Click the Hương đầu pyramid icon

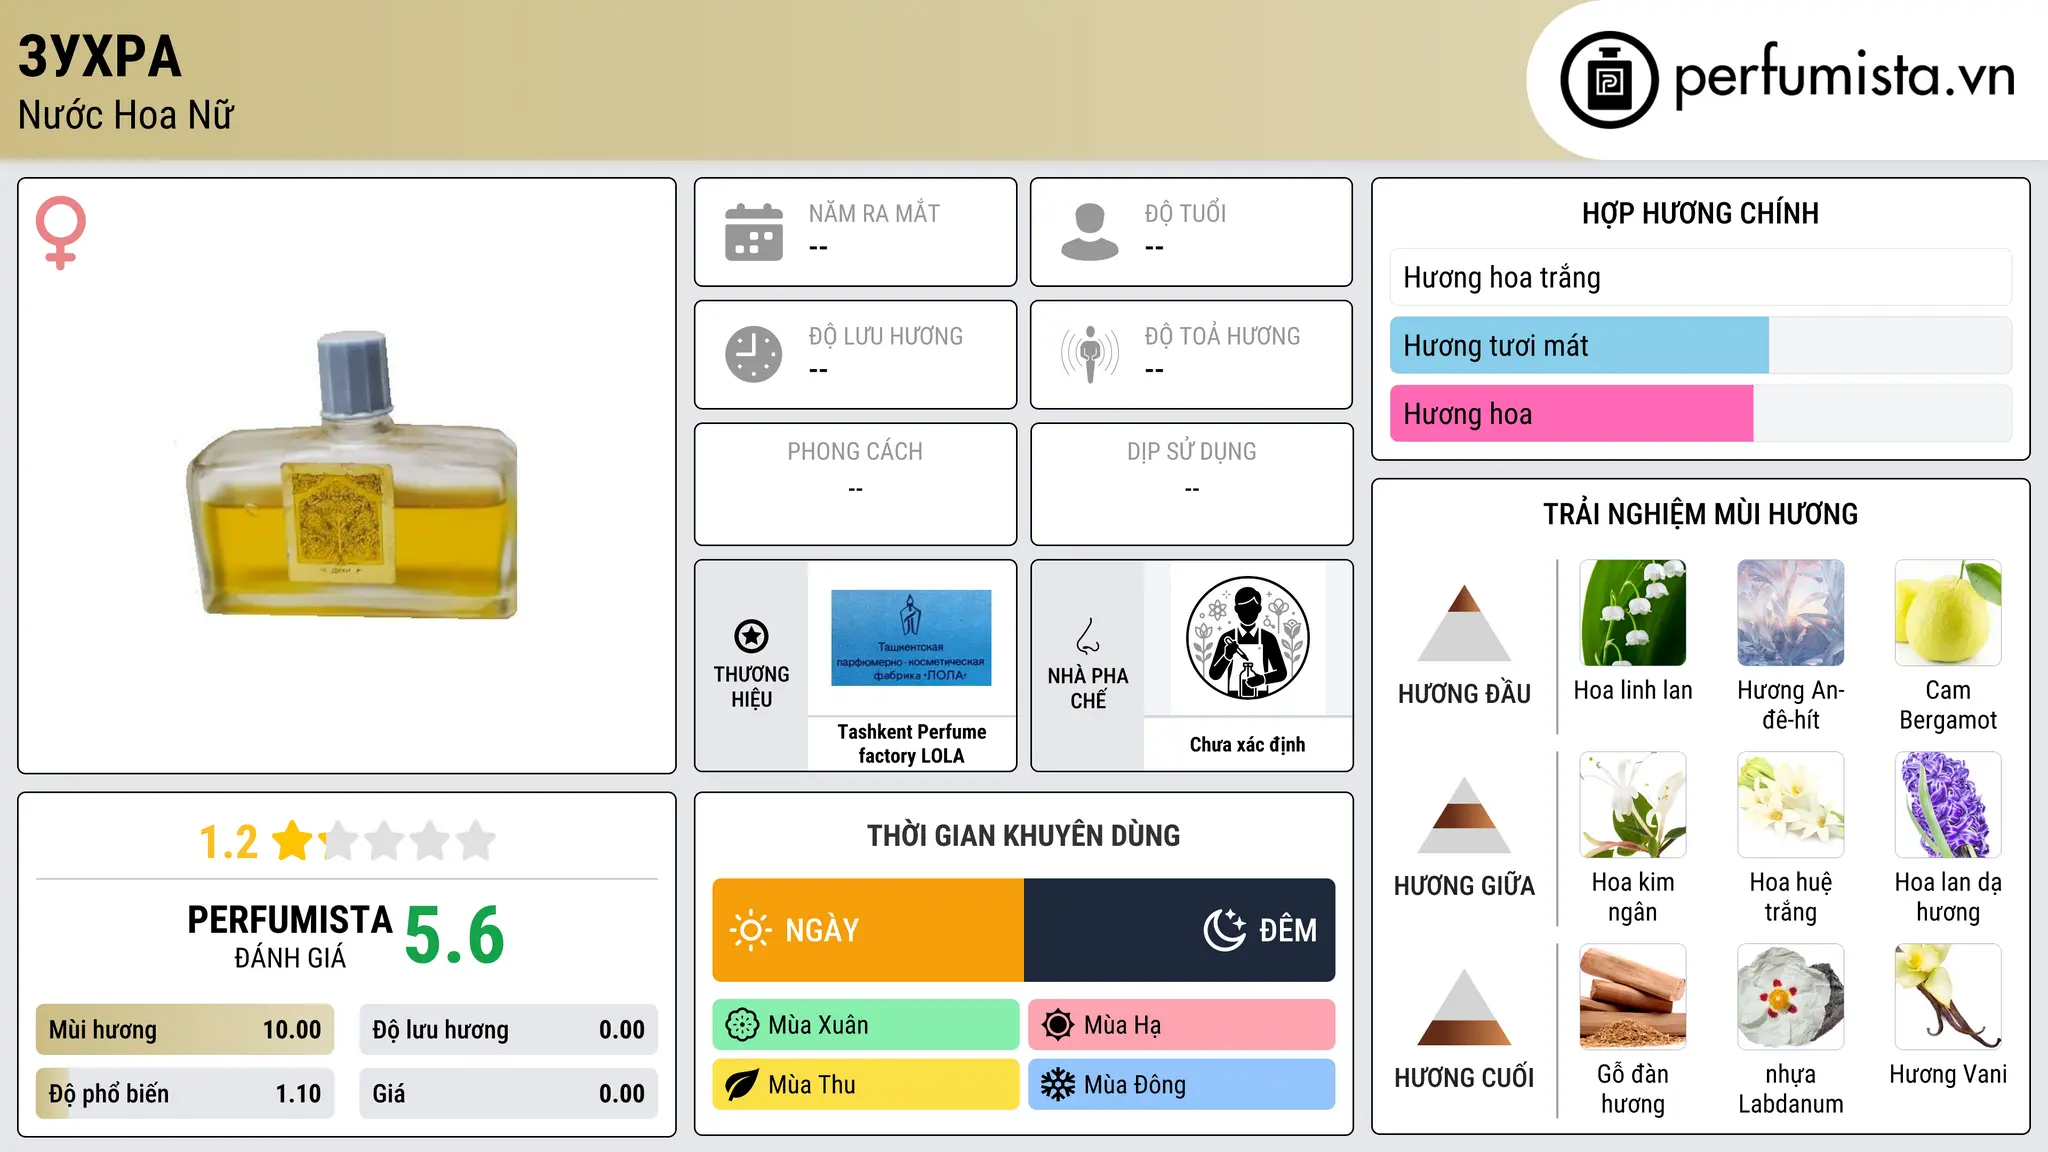pyautogui.click(x=1464, y=623)
